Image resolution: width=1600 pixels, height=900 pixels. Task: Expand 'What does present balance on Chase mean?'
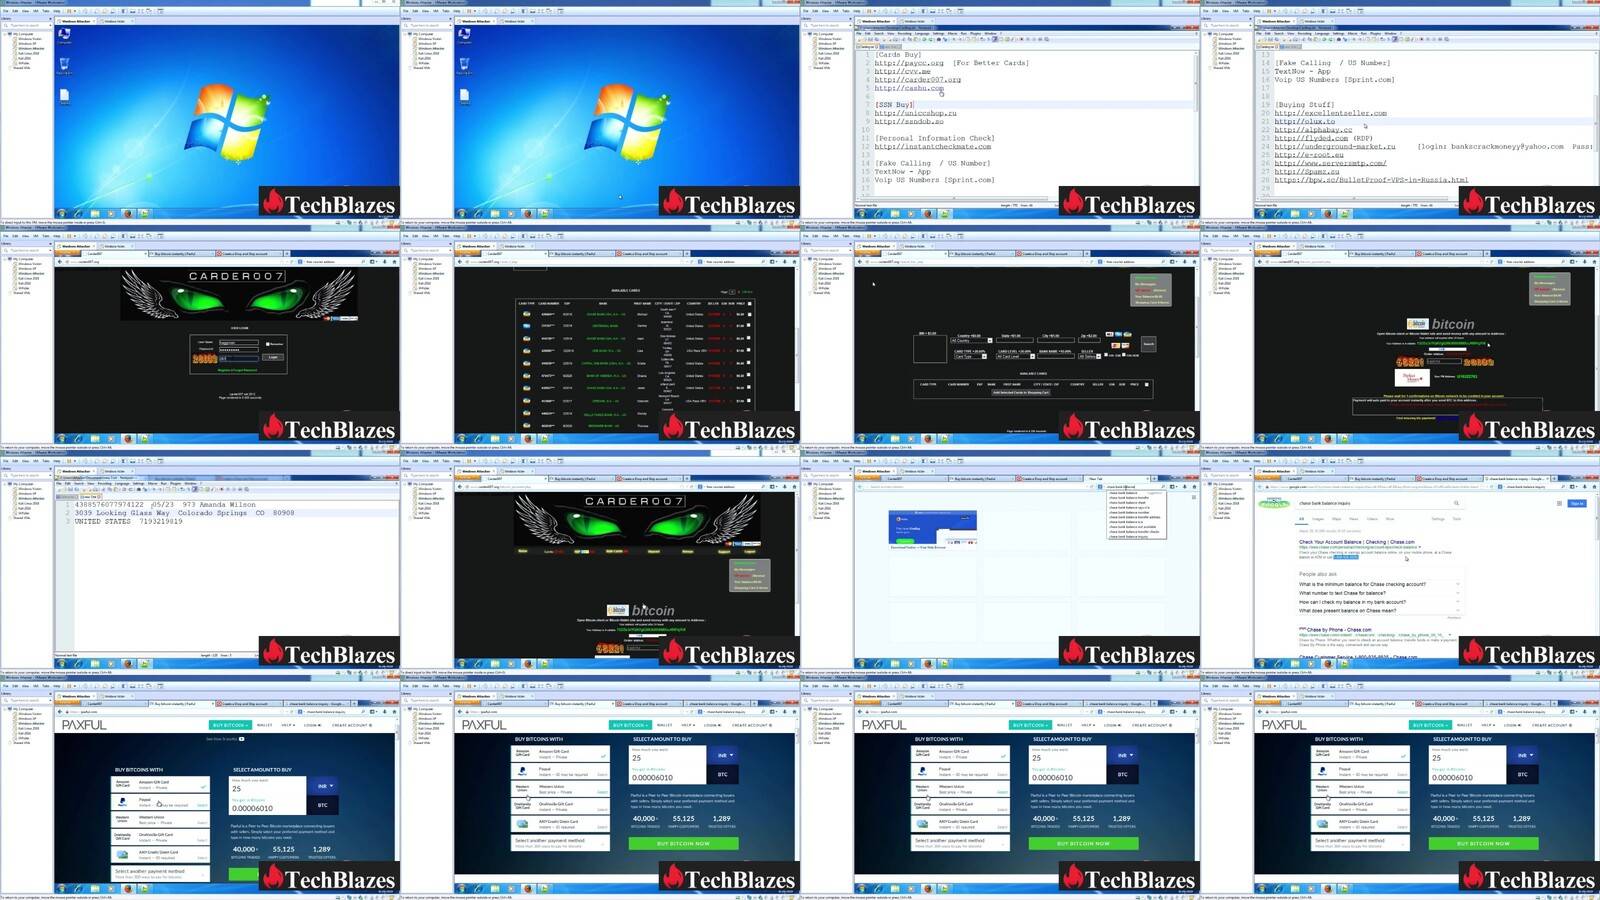point(1380,611)
